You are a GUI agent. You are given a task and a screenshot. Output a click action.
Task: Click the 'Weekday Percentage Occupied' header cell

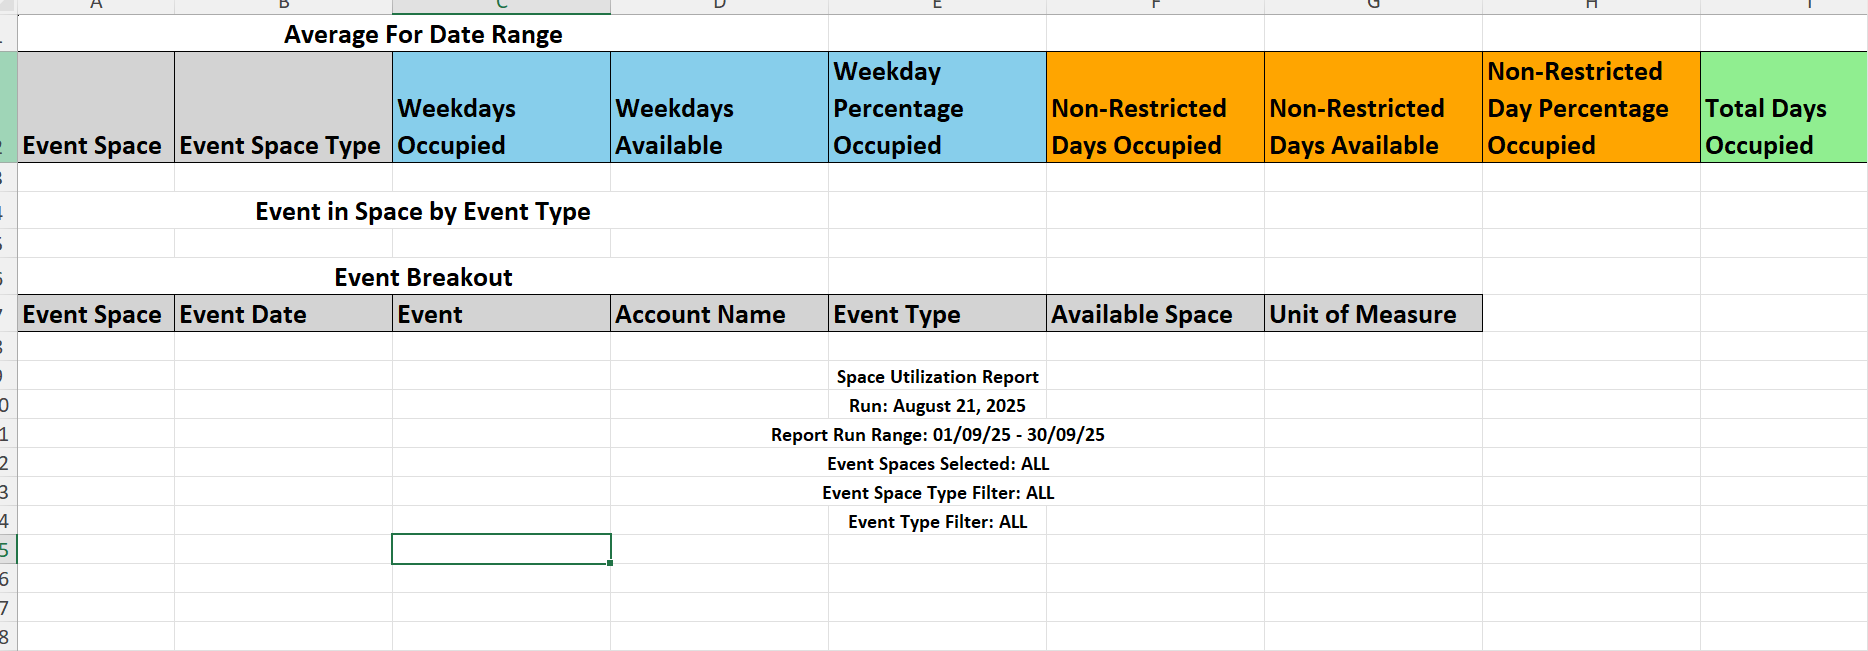click(x=937, y=107)
